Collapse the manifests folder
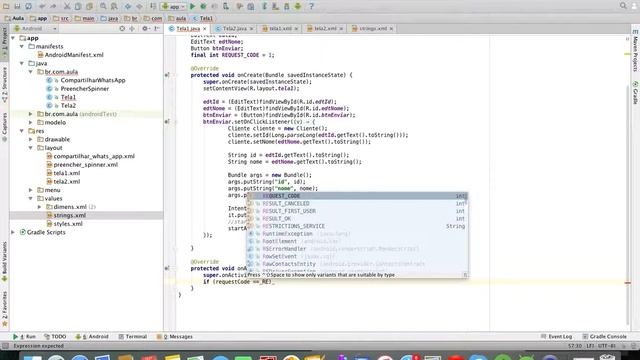This screenshot has height=360, width=640. click(x=22, y=47)
